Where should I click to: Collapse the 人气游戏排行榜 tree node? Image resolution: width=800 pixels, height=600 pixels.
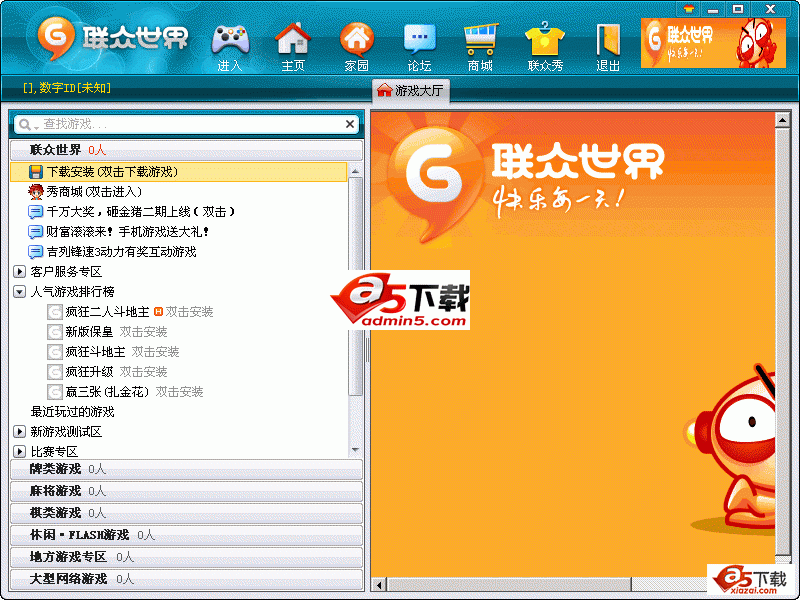point(19,292)
